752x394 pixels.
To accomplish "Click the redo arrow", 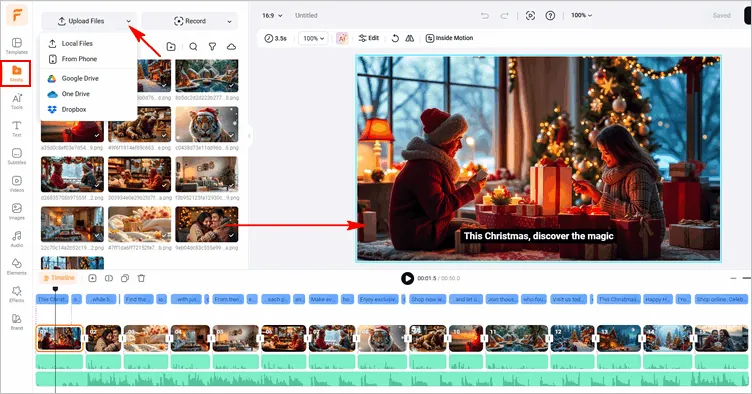I will tap(504, 15).
